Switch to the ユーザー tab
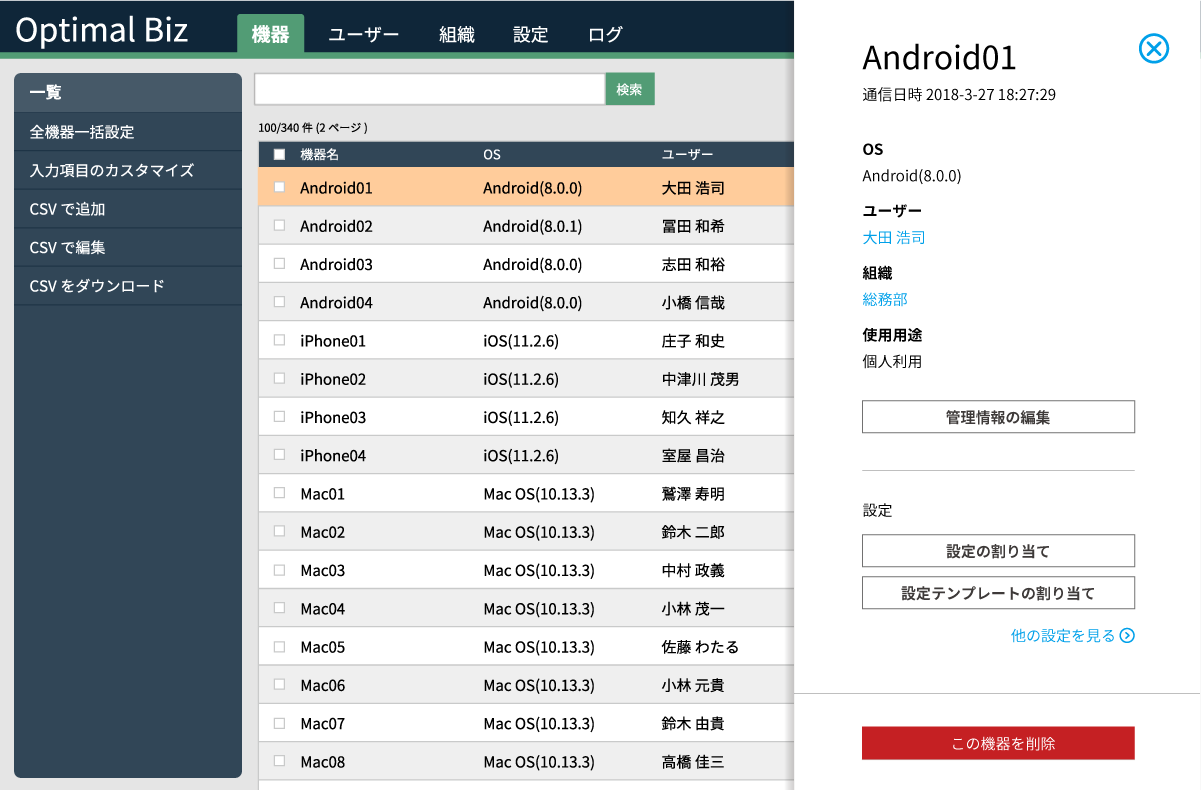Viewport: 1203px width, 793px height. [x=364, y=35]
